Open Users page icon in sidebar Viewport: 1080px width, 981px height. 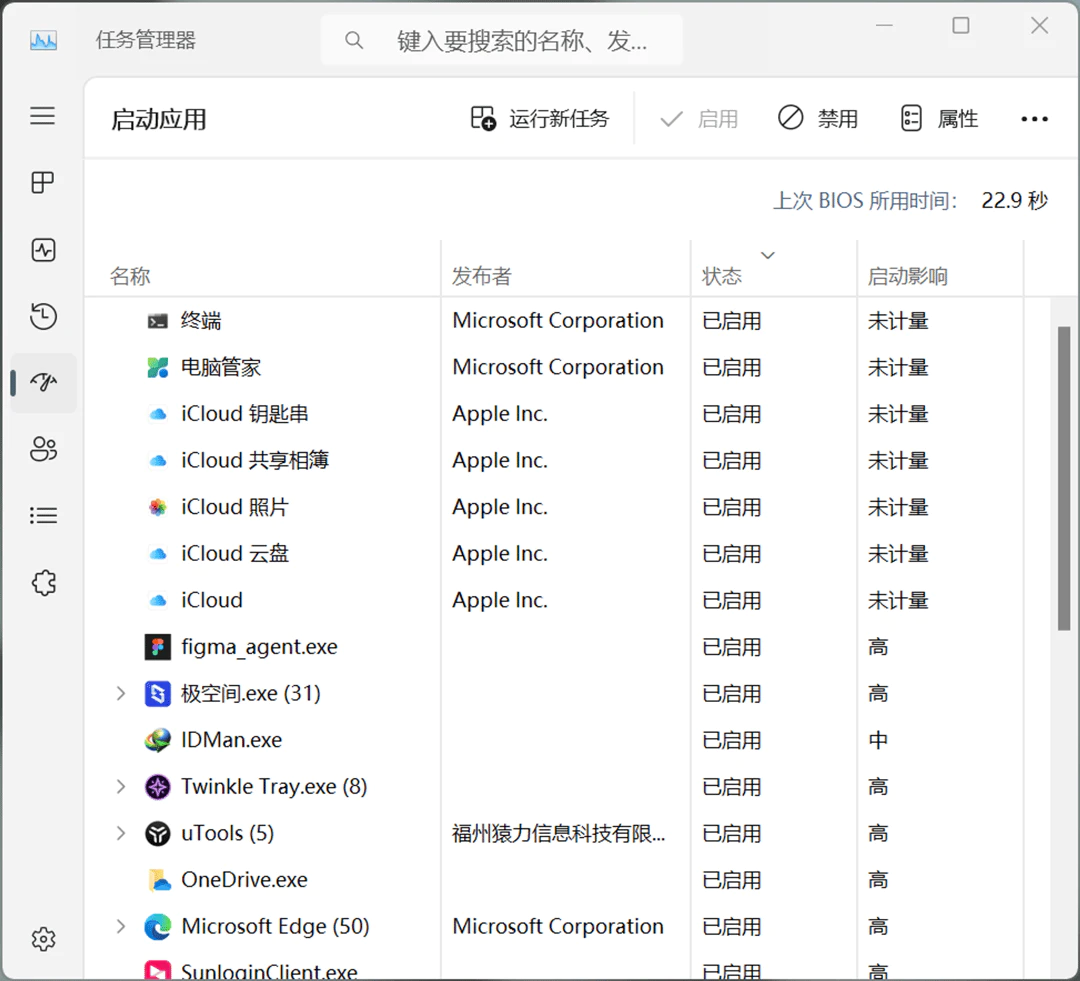point(43,449)
